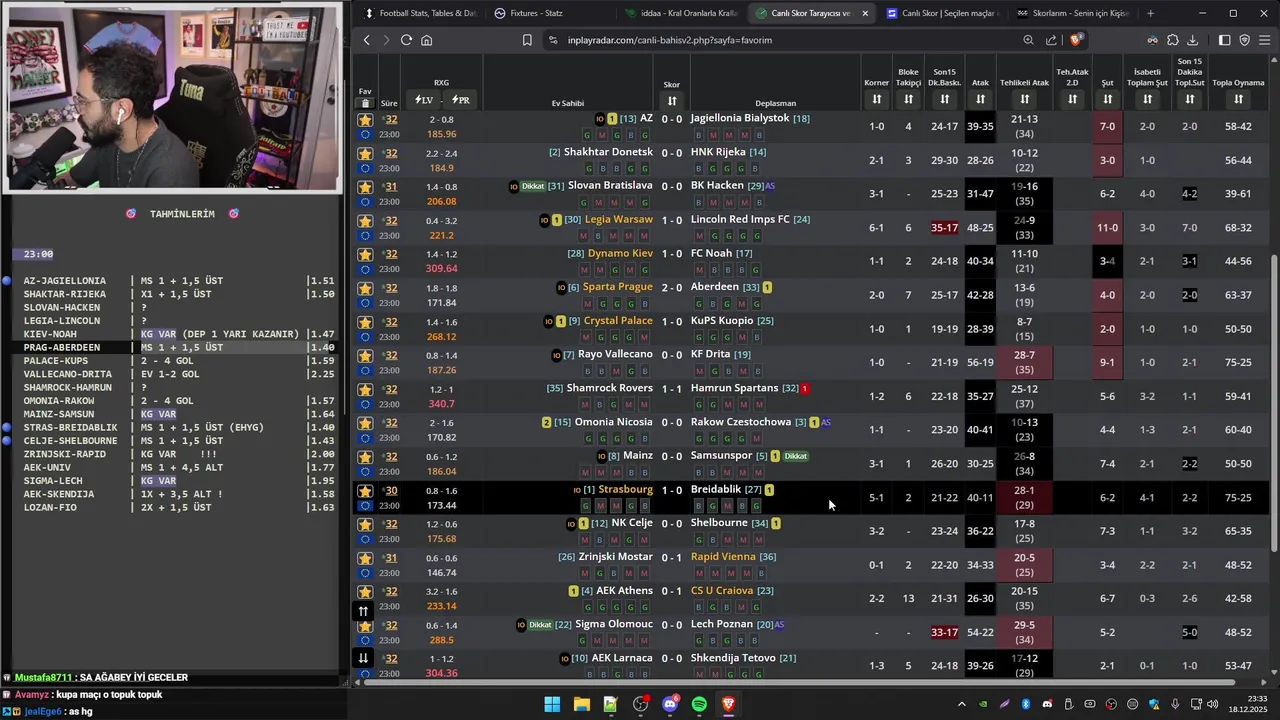Open the browser hamburger menu
Image resolution: width=1280 pixels, height=720 pixels.
[1265, 40]
